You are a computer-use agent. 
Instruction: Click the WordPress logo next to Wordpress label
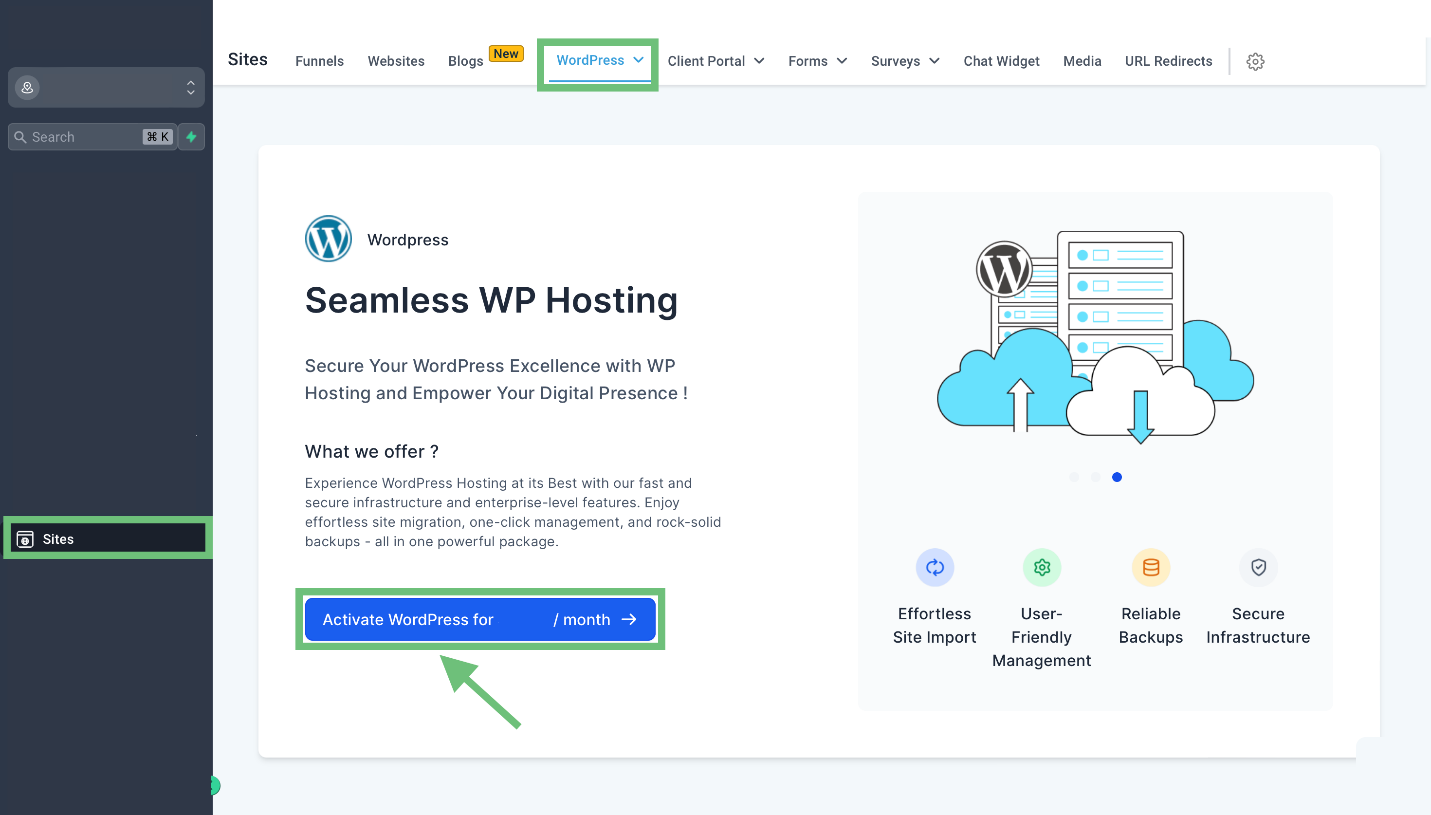point(328,239)
